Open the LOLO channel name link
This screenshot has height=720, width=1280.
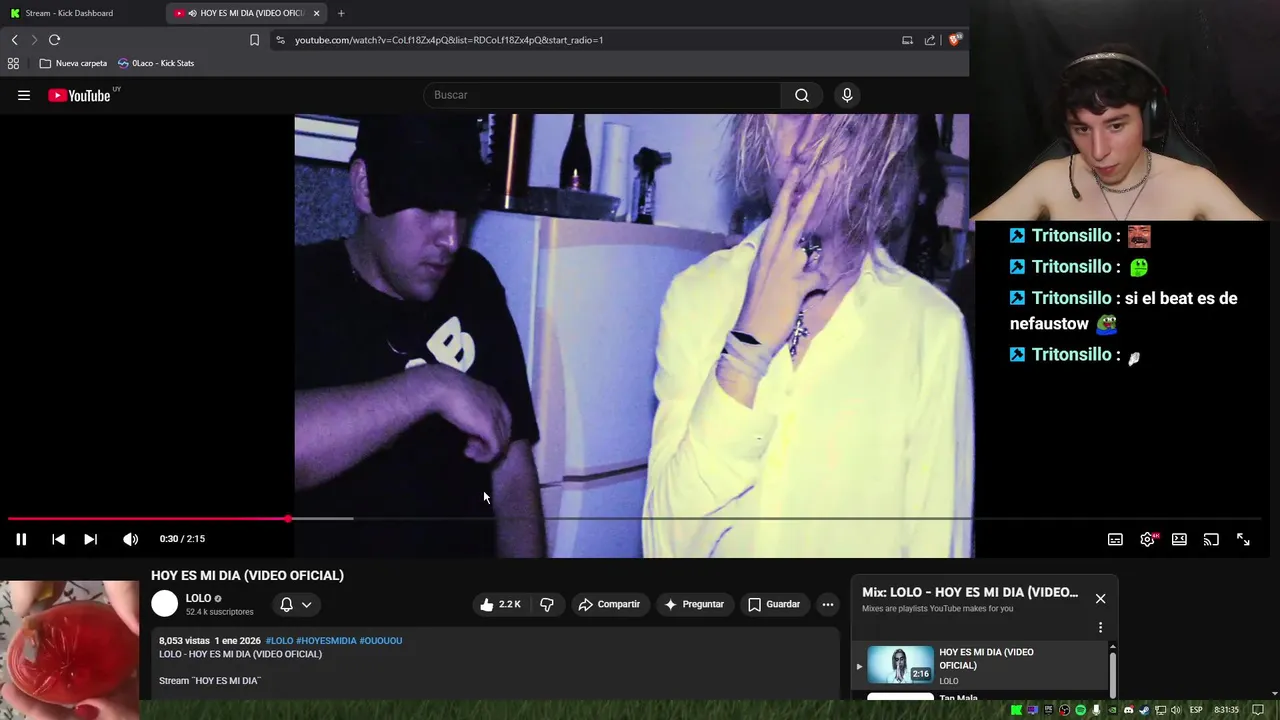click(198, 598)
